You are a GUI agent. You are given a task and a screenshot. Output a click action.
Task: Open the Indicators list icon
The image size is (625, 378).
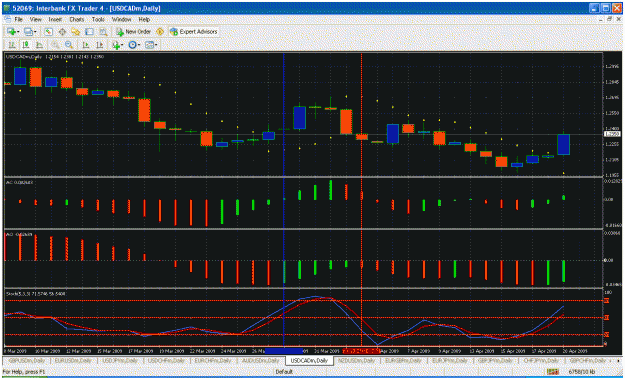[116, 45]
